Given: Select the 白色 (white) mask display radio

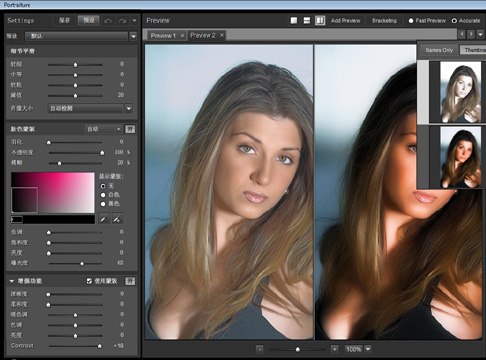Looking at the screenshot, I should tap(103, 195).
